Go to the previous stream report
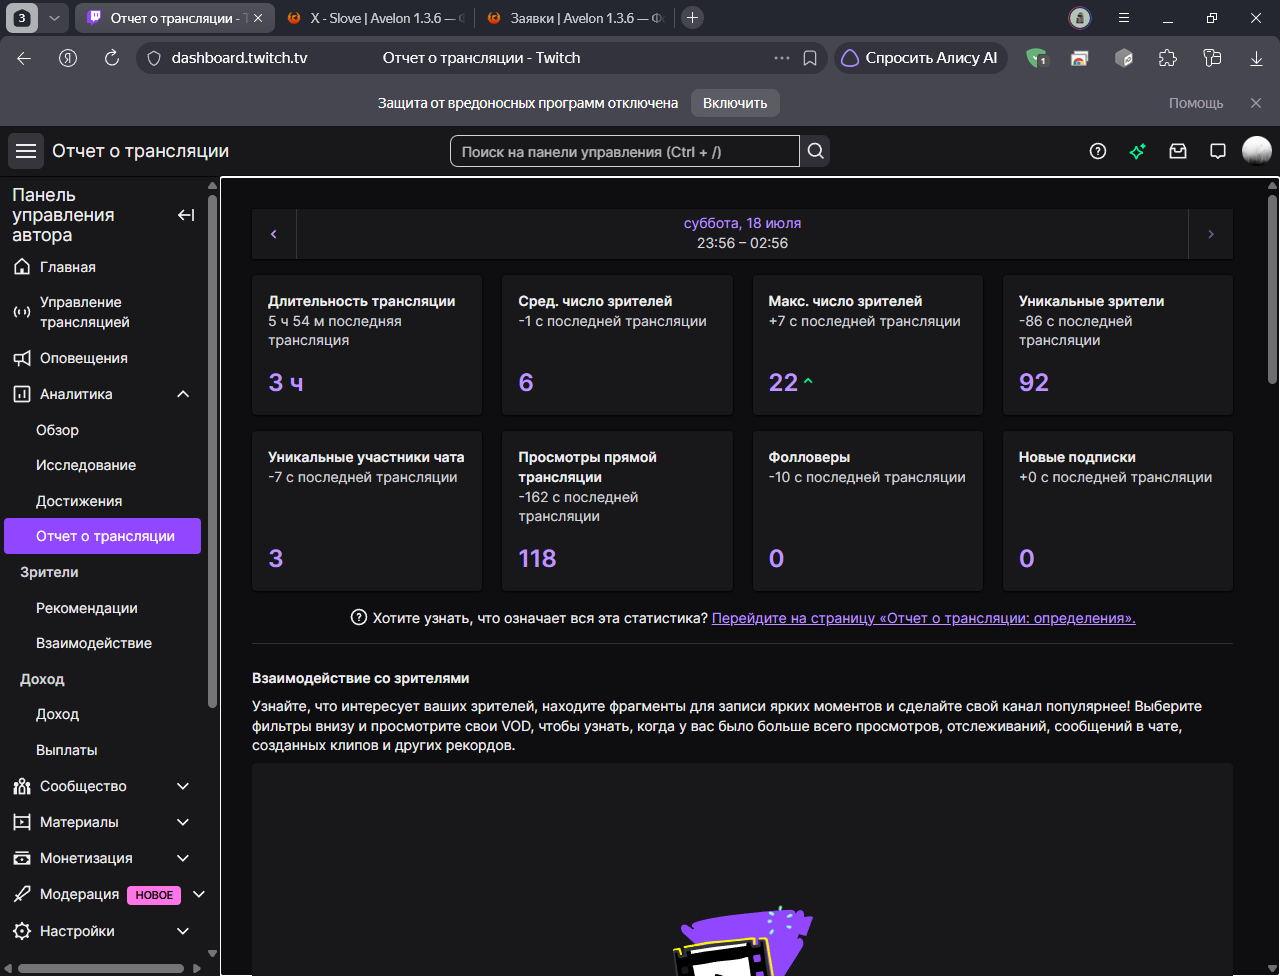1280x976 pixels. pyautogui.click(x=274, y=234)
